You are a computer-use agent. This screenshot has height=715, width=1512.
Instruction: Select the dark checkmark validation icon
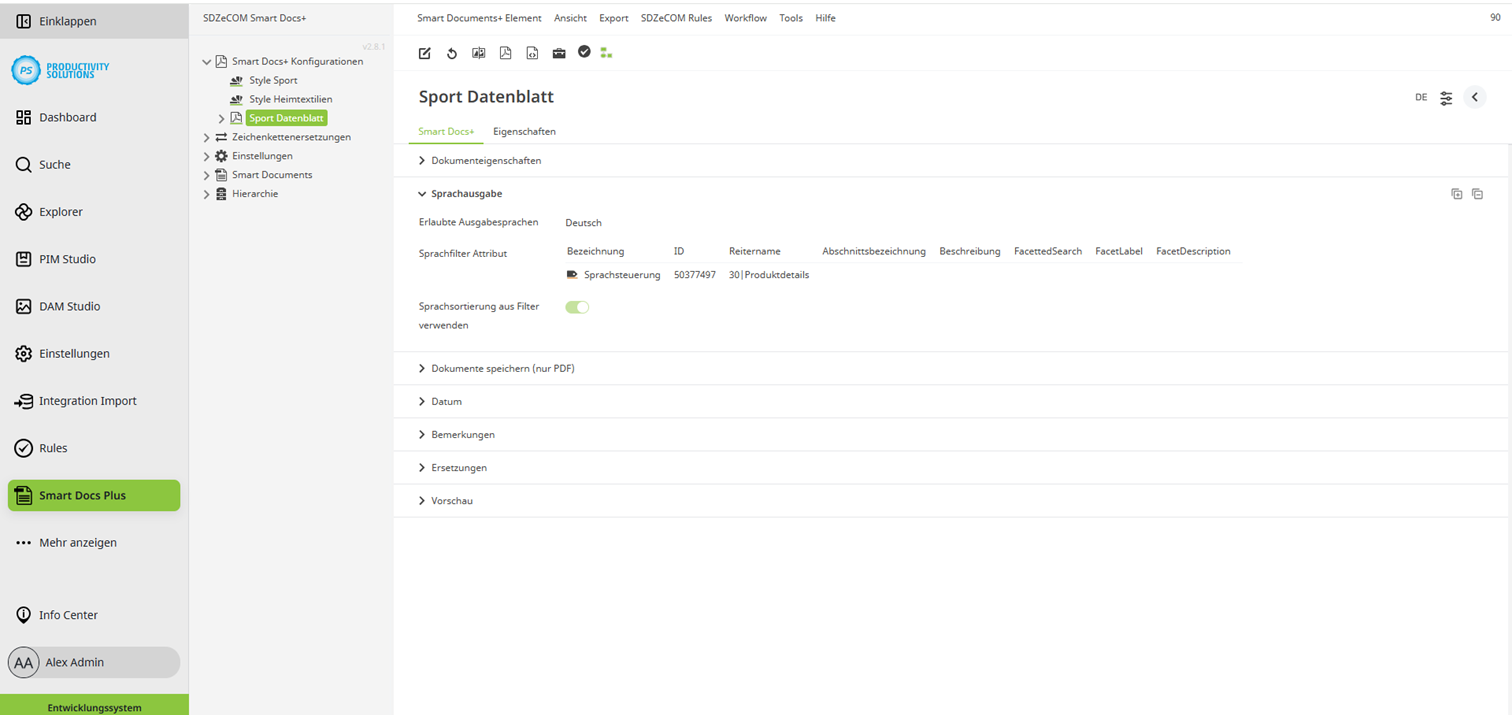[x=584, y=52]
